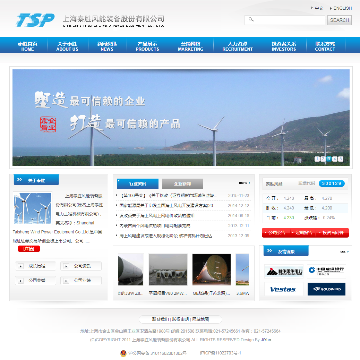Open the last news headline in the list

point(166,236)
